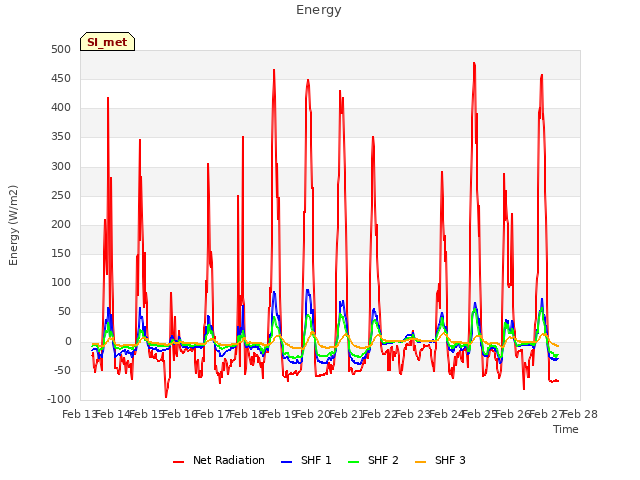Click the 400 y-axis tick label

61,108
